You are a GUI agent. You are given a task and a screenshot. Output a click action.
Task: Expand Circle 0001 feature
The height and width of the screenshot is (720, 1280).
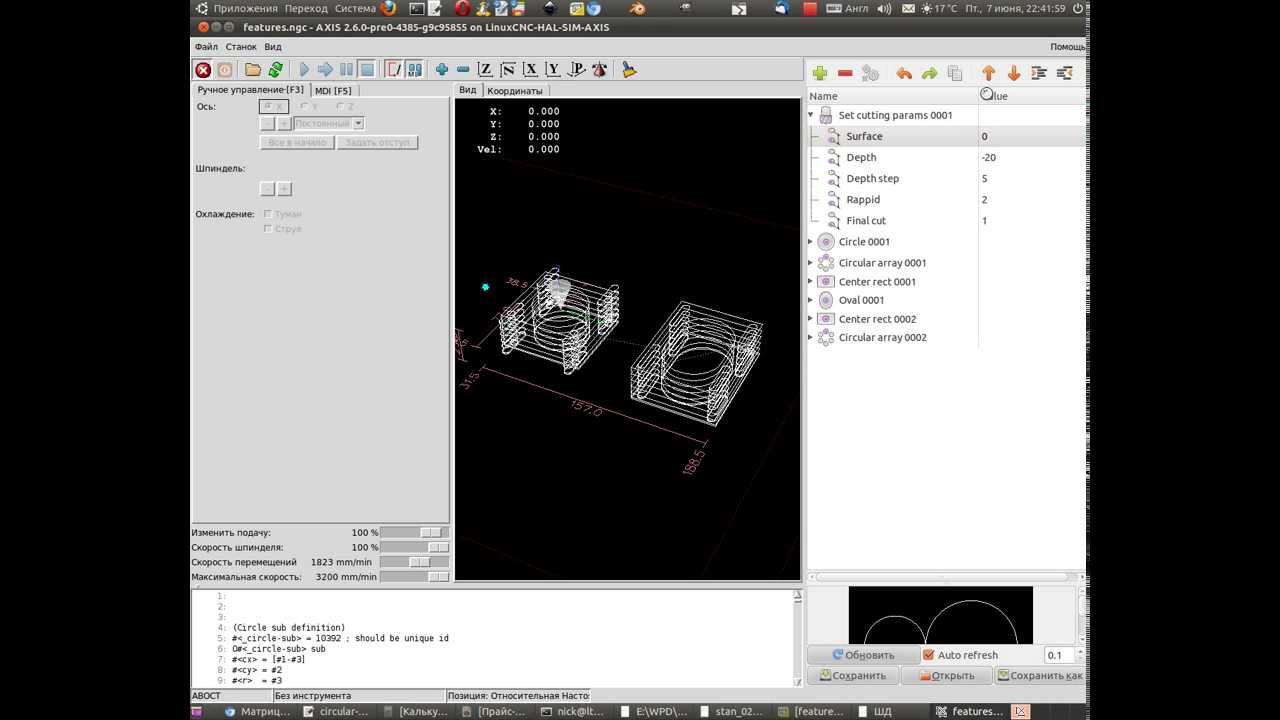click(811, 242)
